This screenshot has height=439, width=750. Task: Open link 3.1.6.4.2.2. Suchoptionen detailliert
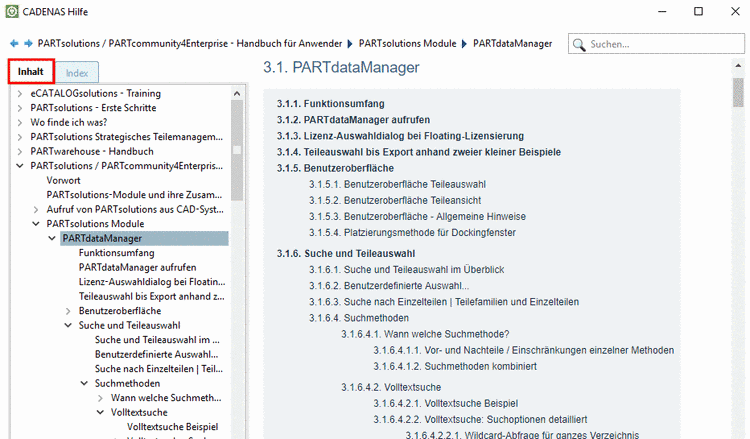(480, 419)
